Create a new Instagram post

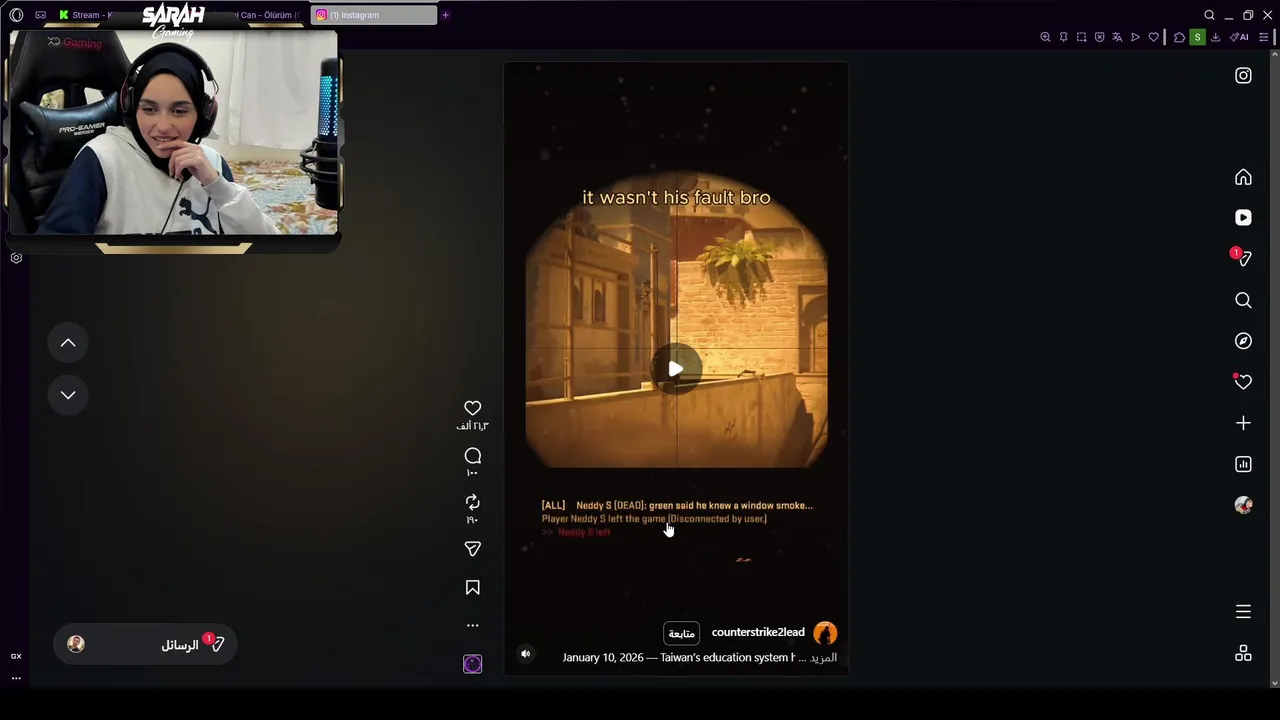(x=1243, y=423)
